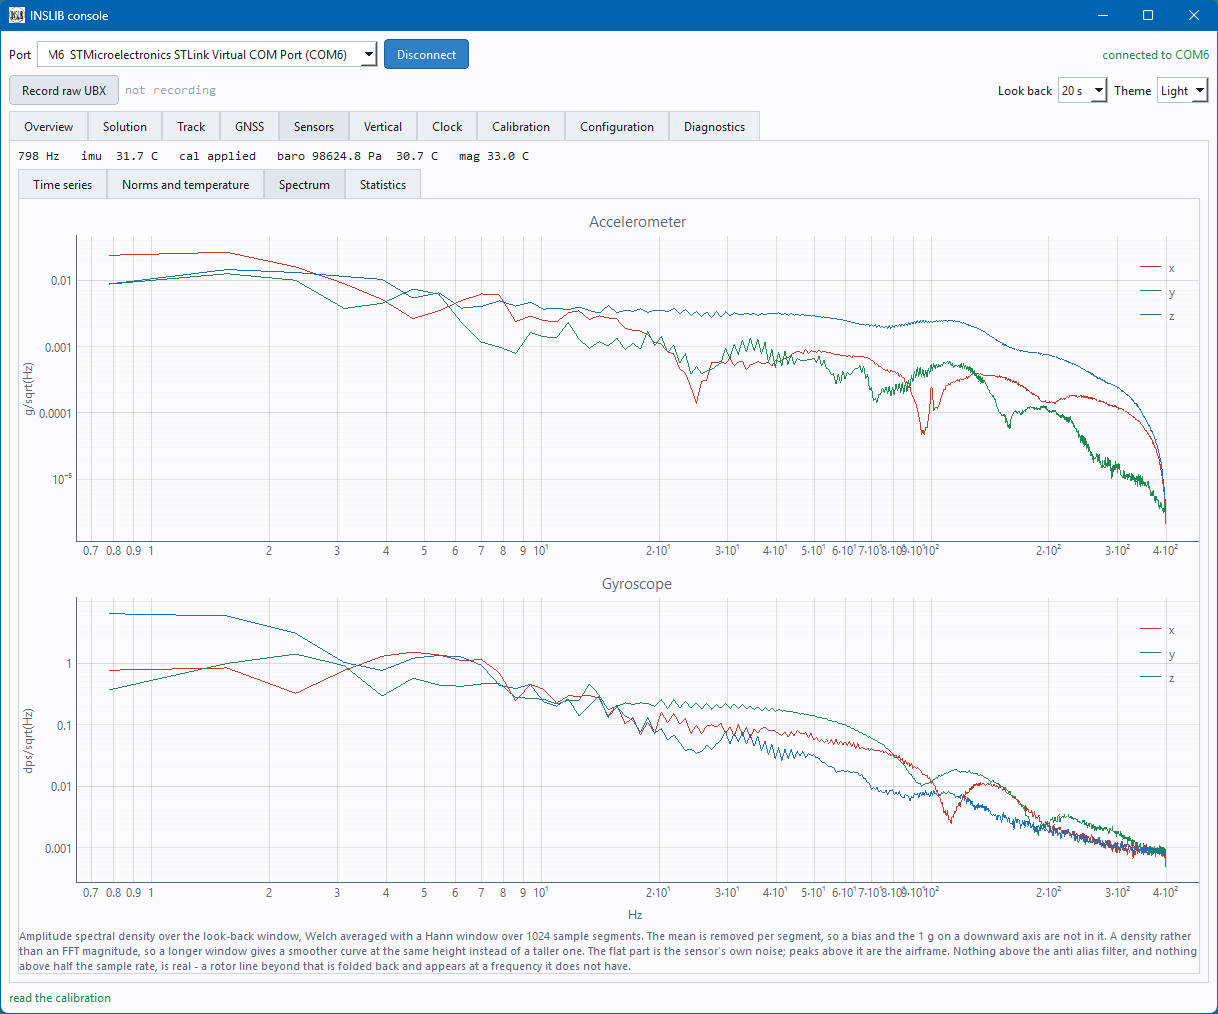Toggle accelerometer z legend entry

coord(1157,316)
